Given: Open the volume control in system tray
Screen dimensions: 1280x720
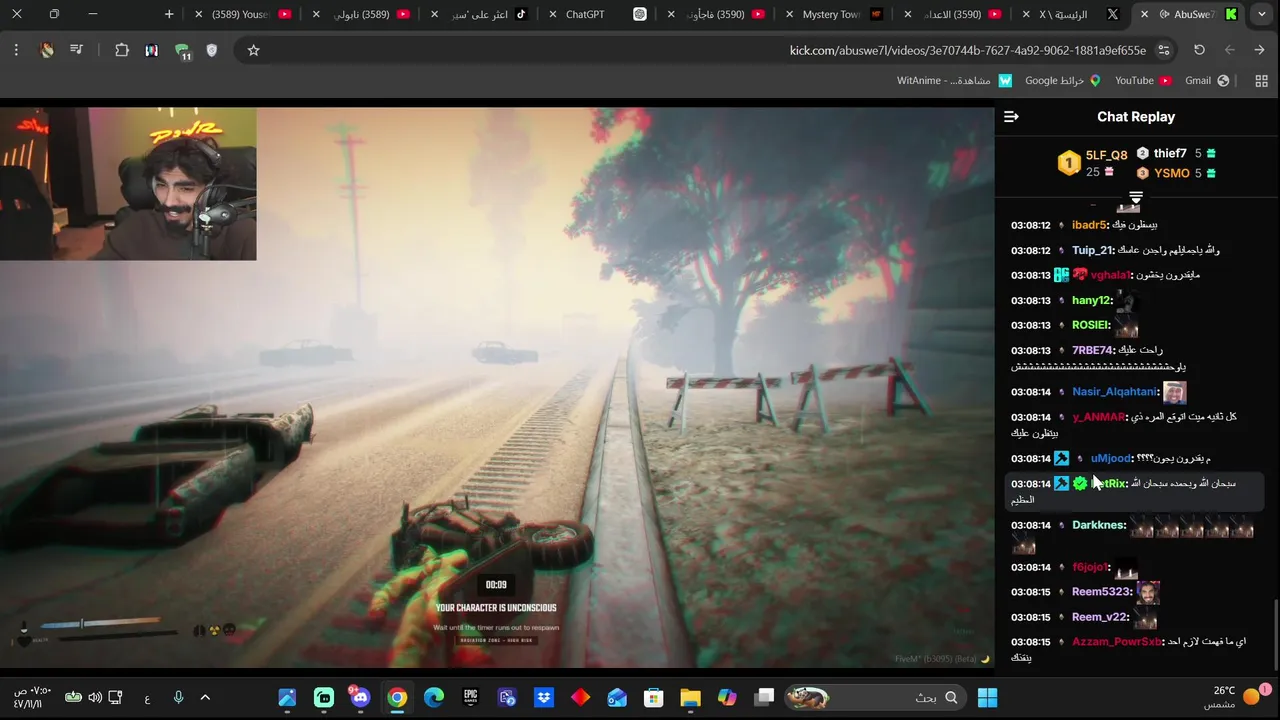Looking at the screenshot, I should tap(95, 697).
